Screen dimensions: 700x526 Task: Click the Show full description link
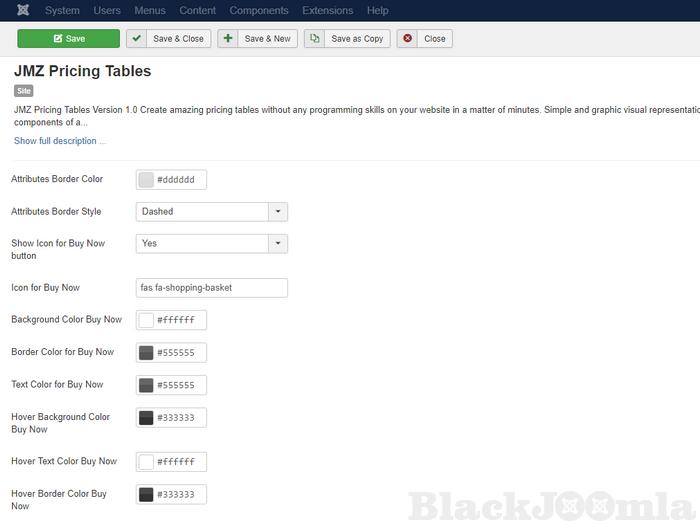click(x=59, y=141)
